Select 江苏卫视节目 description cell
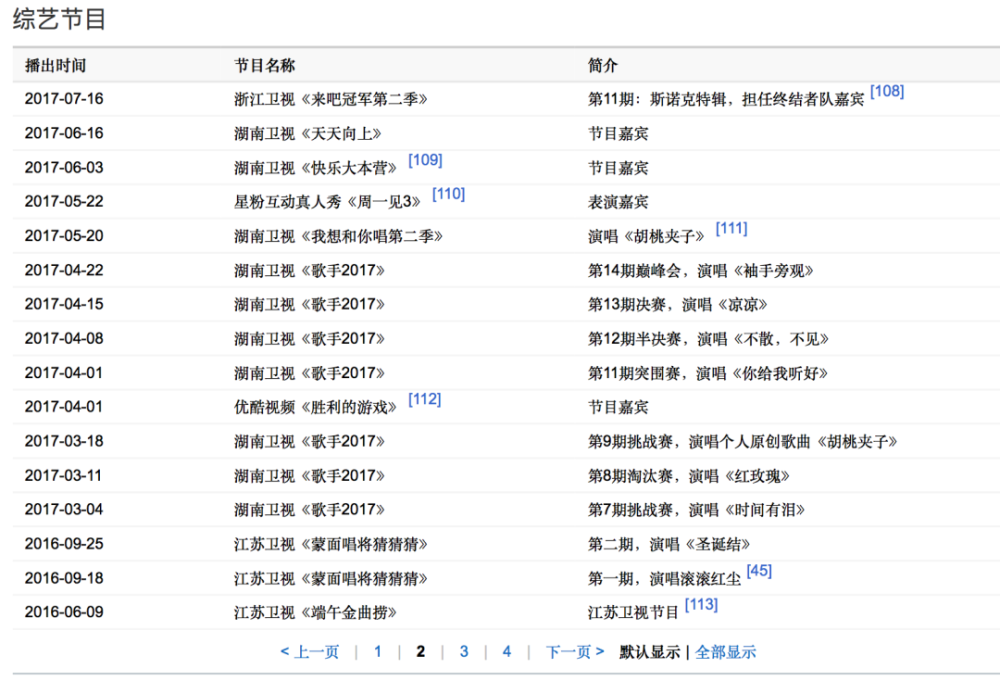 click(633, 613)
